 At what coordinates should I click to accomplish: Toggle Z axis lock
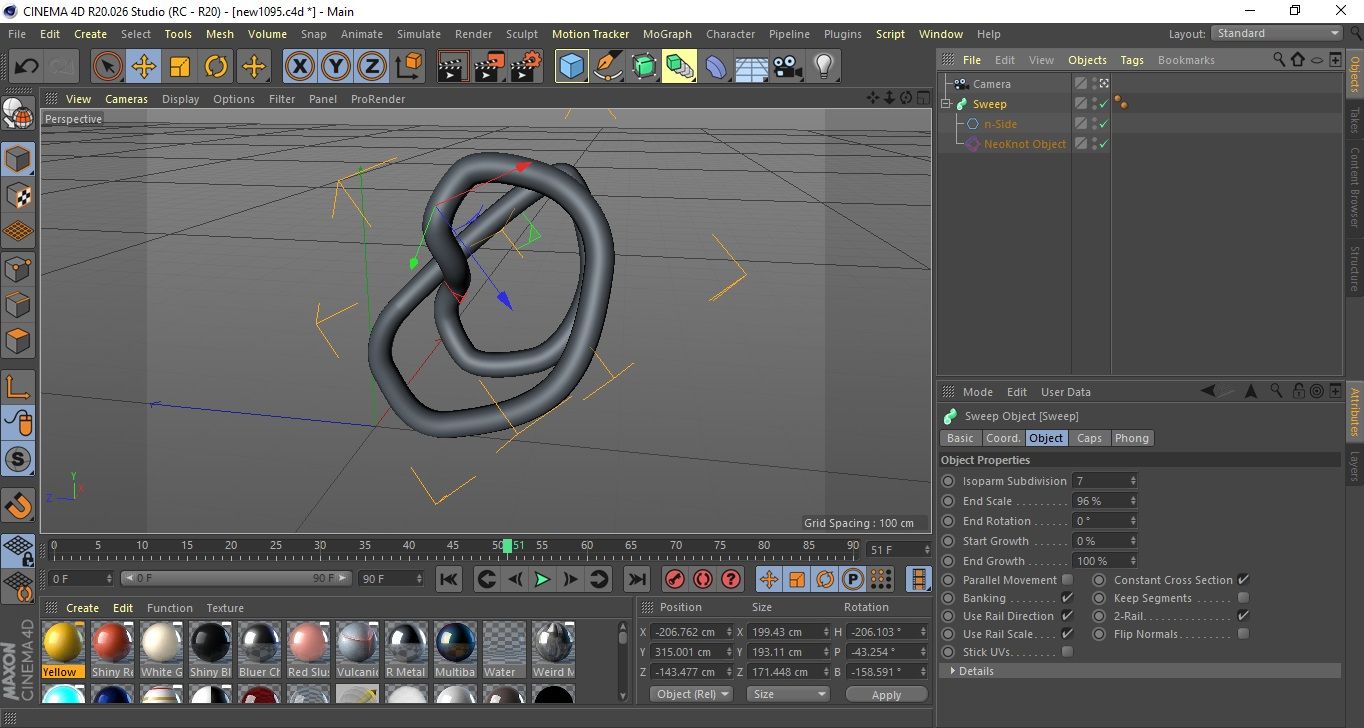[x=372, y=67]
